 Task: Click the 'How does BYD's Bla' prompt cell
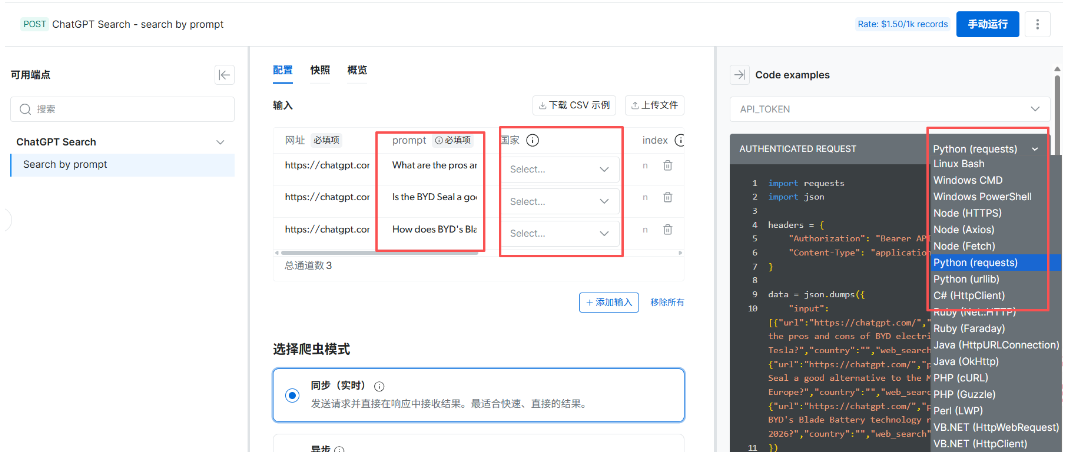pyautogui.click(x=434, y=230)
